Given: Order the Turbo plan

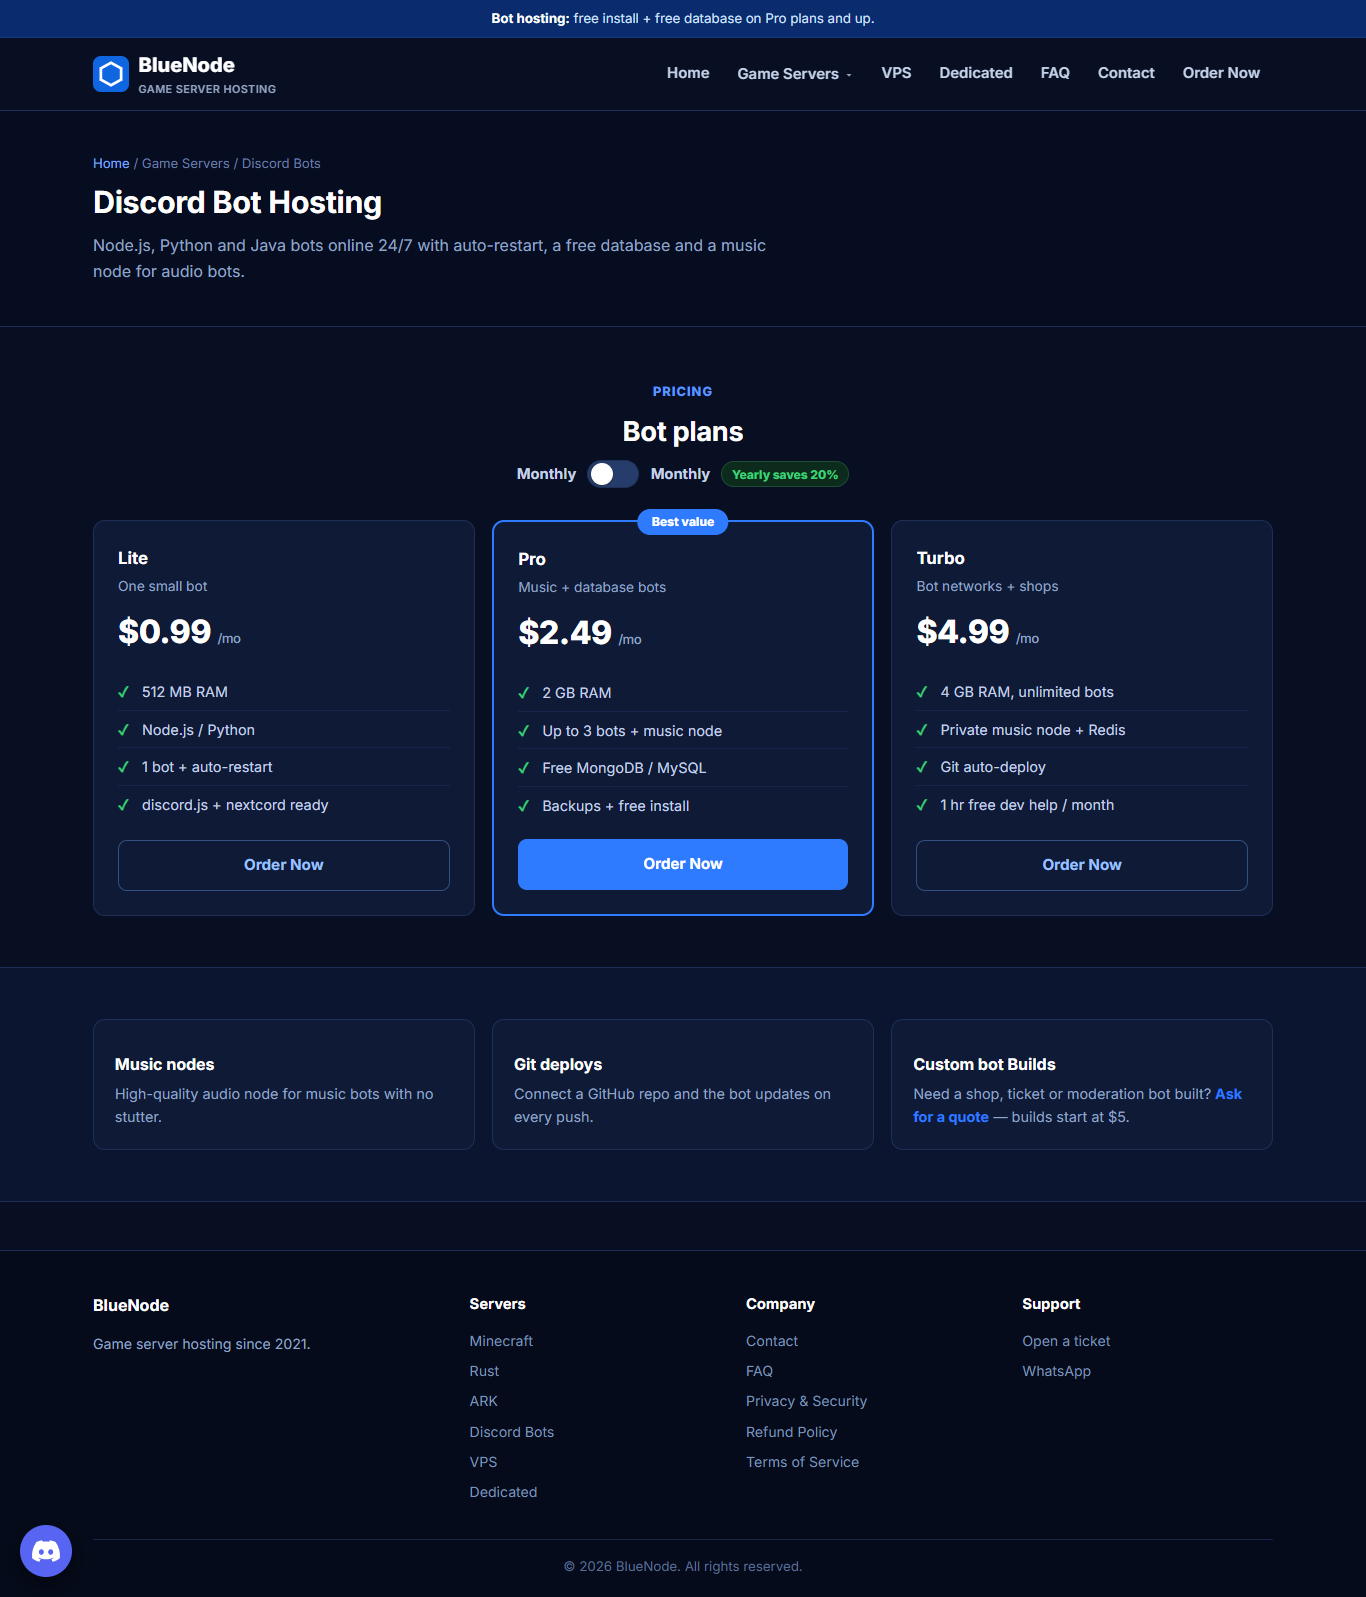Looking at the screenshot, I should [1082, 865].
